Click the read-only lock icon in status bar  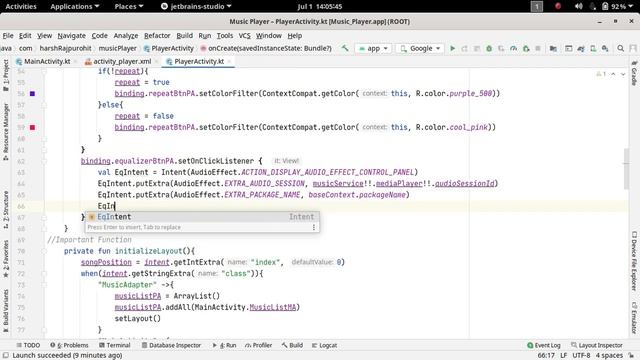[x=631, y=356]
